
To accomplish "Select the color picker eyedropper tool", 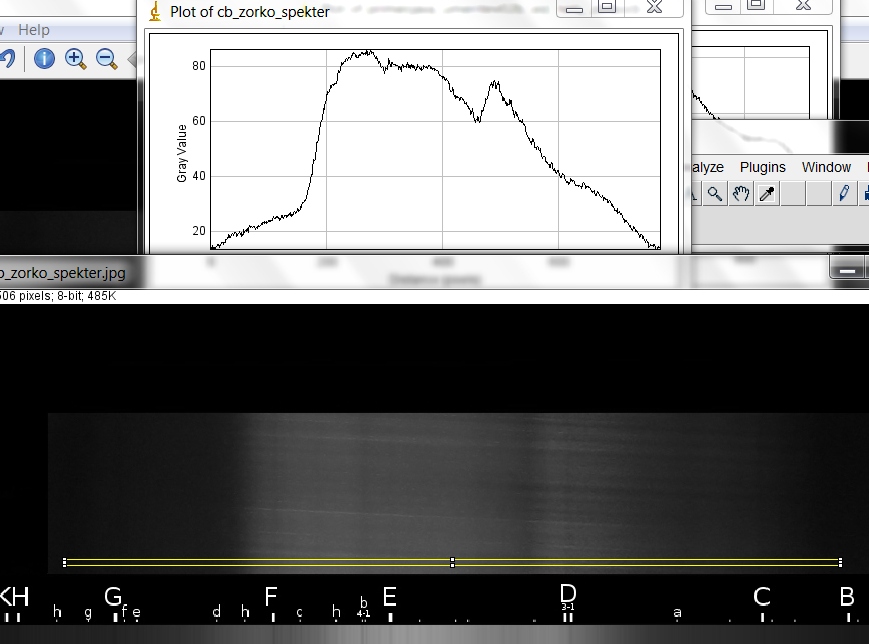I will pyautogui.click(x=767, y=193).
